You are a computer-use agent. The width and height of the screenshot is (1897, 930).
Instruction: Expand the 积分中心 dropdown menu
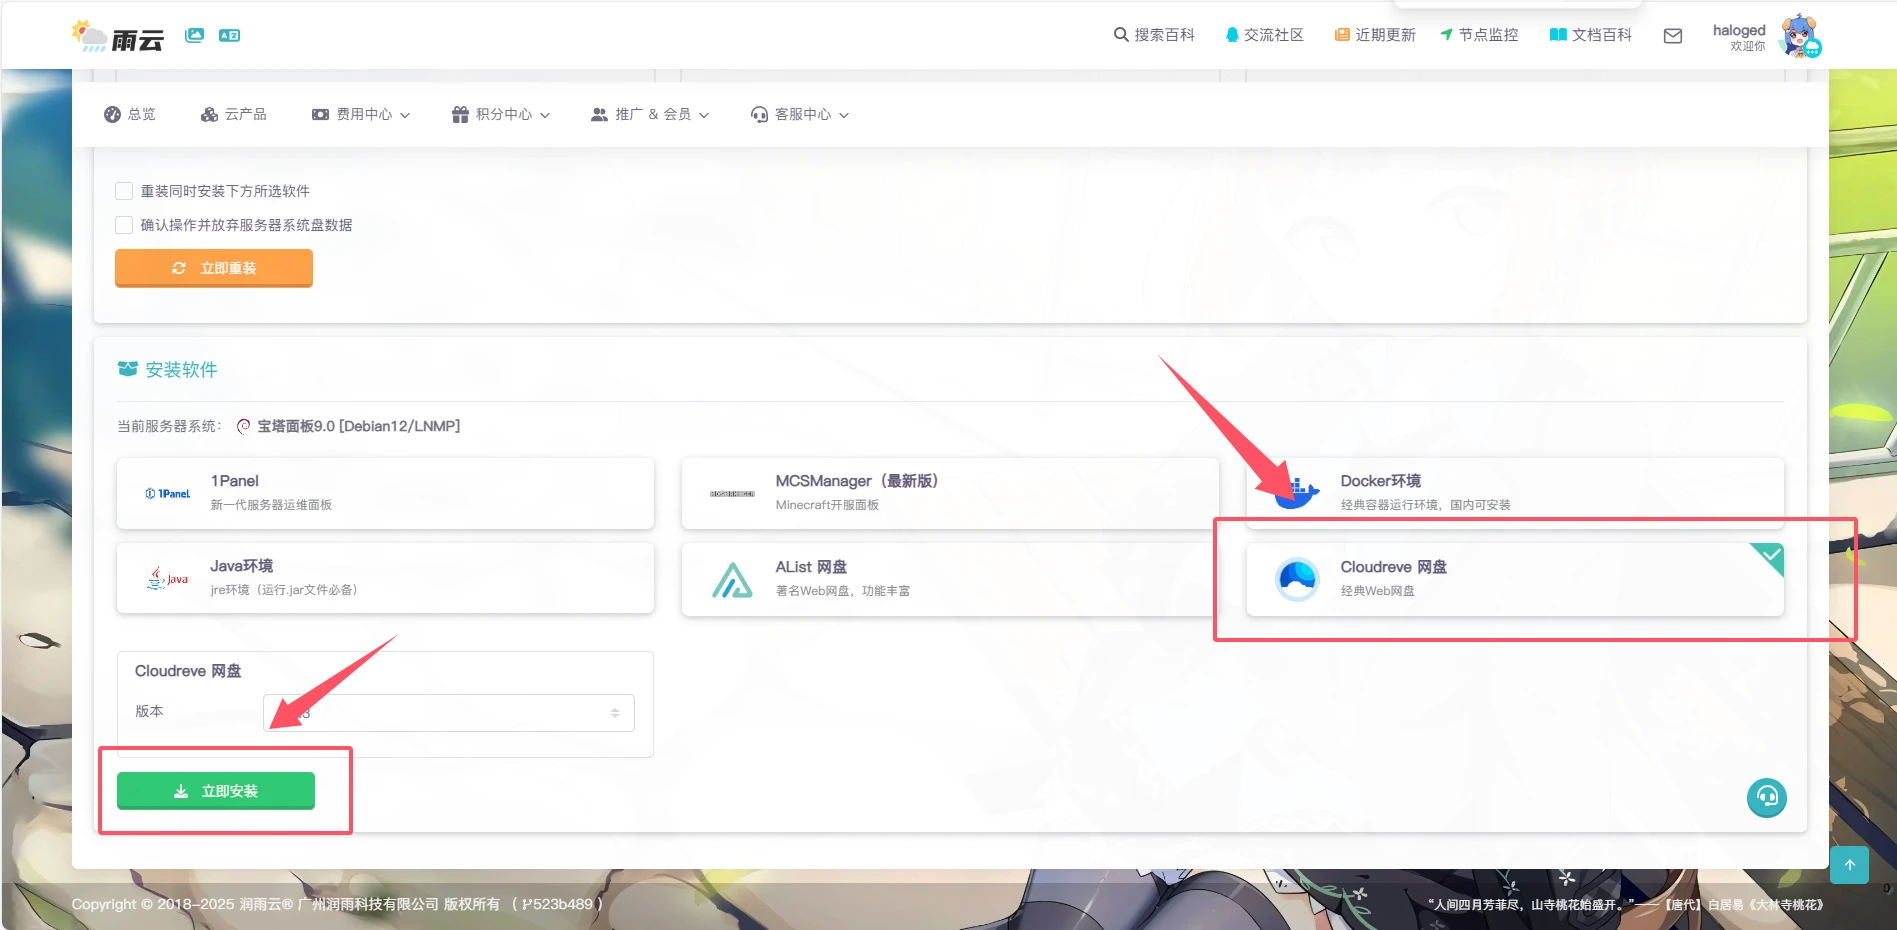coord(501,114)
